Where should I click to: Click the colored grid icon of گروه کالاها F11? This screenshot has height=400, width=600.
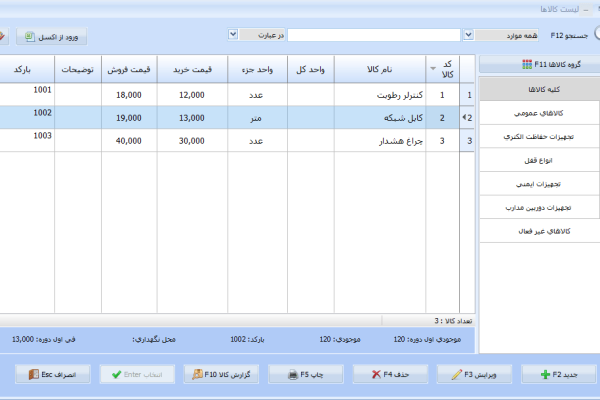527,64
